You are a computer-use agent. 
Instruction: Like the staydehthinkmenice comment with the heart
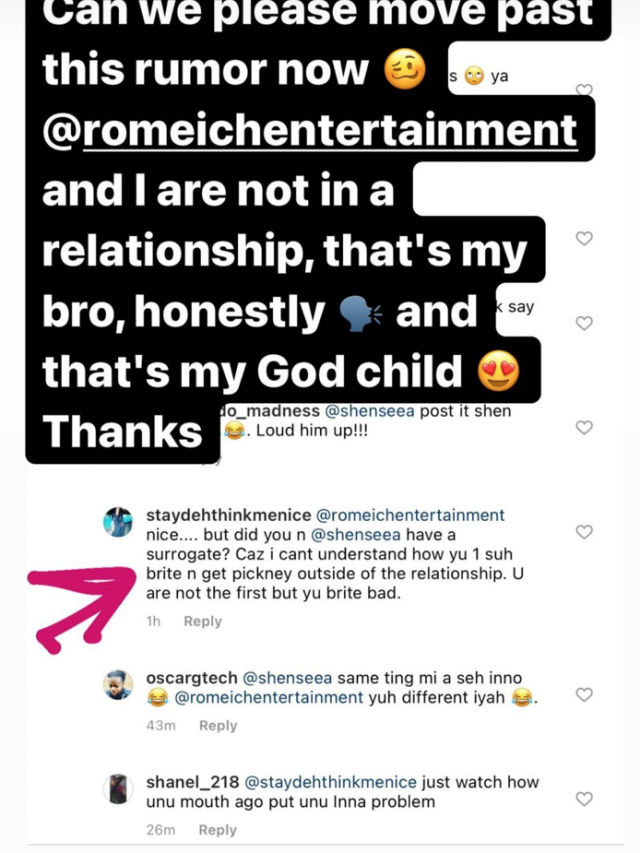[x=585, y=532]
